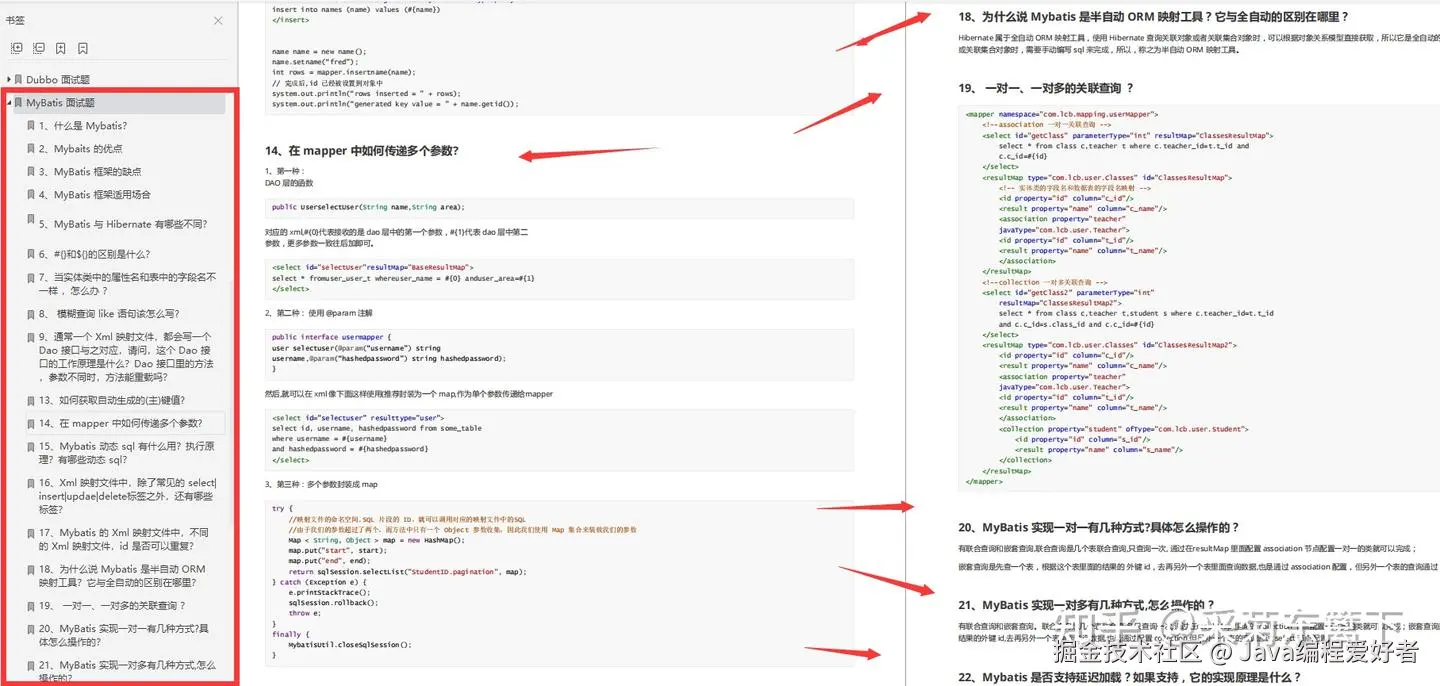Image resolution: width=1440 pixels, height=686 pixels.
Task: Click the text 3、第三种：多个参数封装成 map
Action: tap(321, 484)
